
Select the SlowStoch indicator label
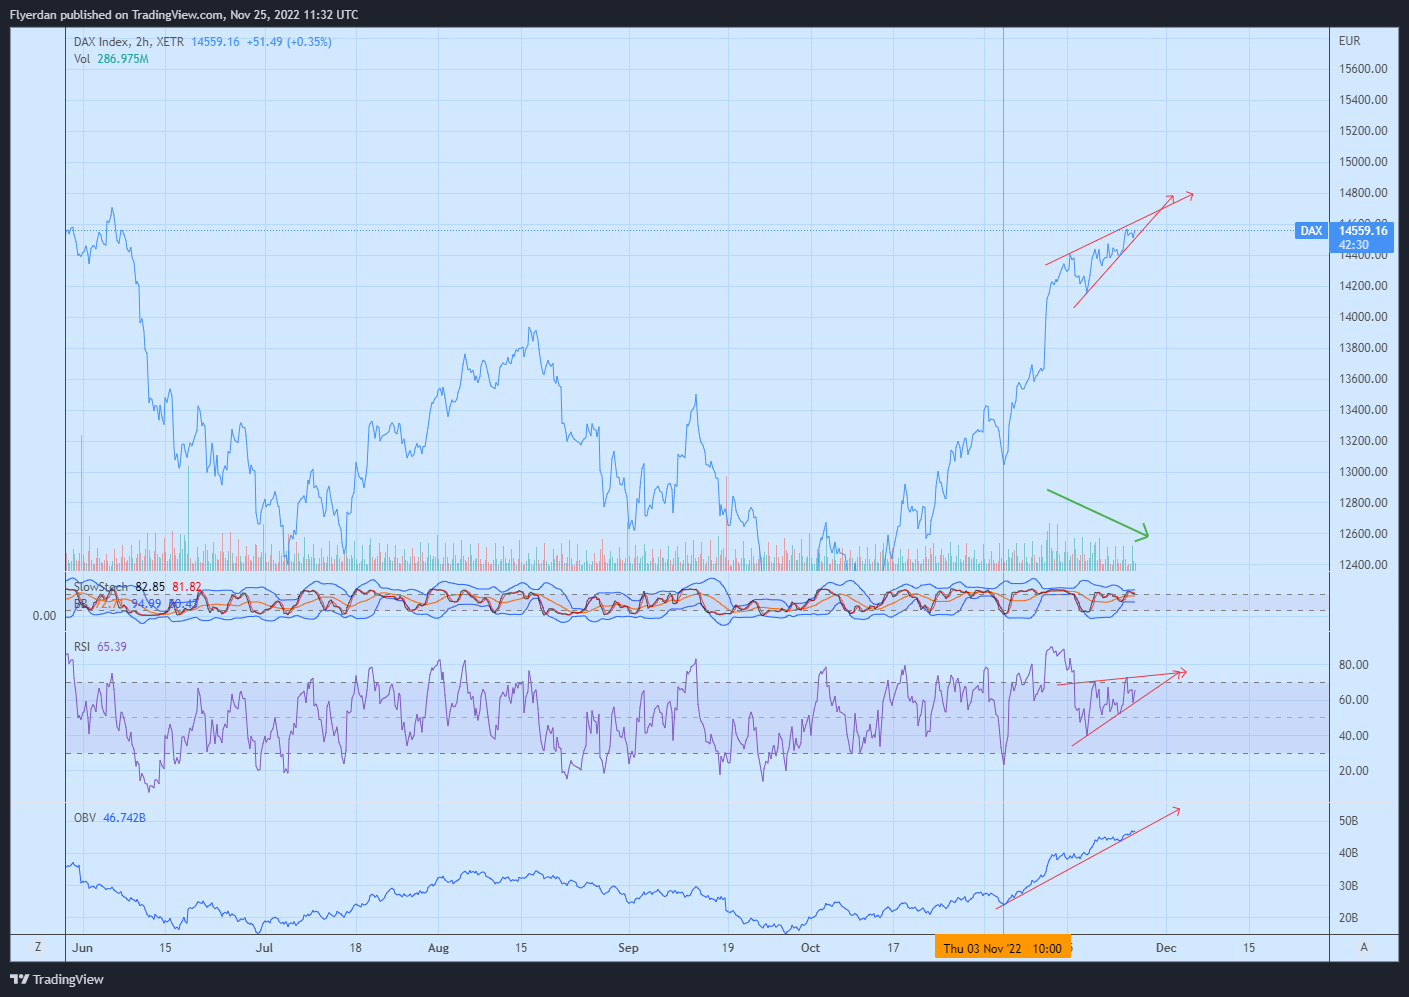point(101,587)
